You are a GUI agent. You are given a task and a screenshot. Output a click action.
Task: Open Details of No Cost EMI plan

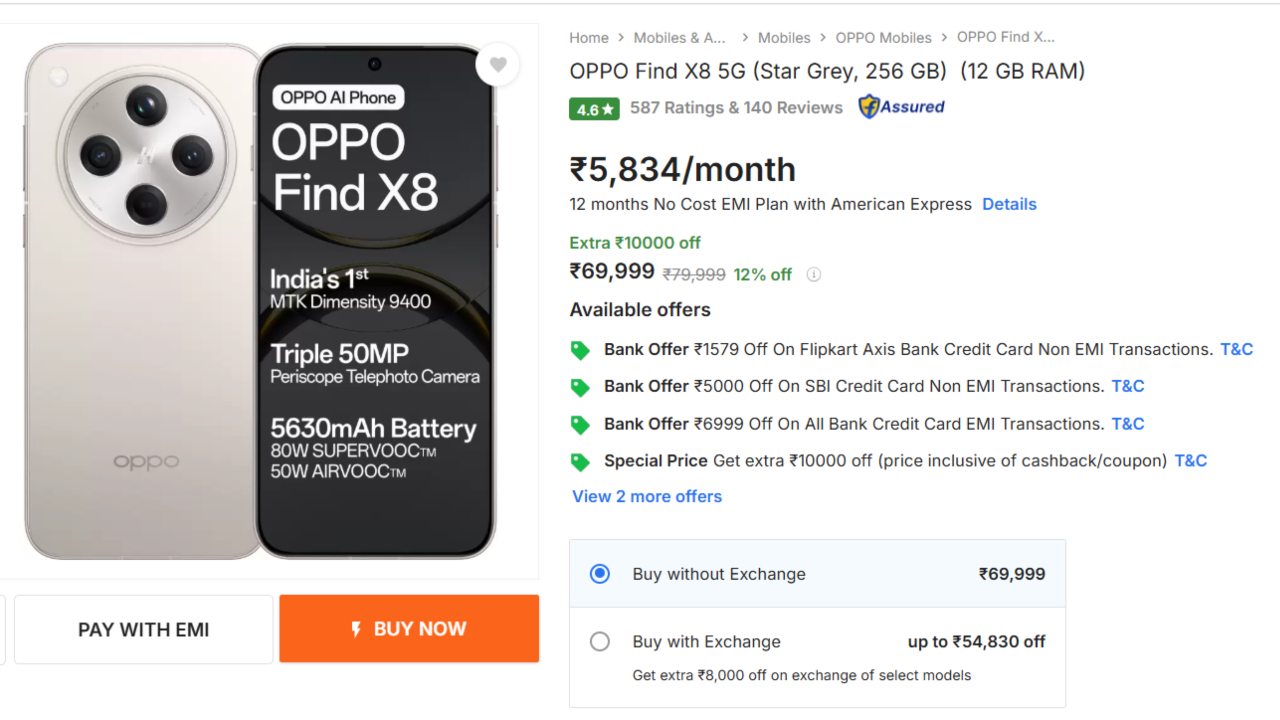[1009, 204]
